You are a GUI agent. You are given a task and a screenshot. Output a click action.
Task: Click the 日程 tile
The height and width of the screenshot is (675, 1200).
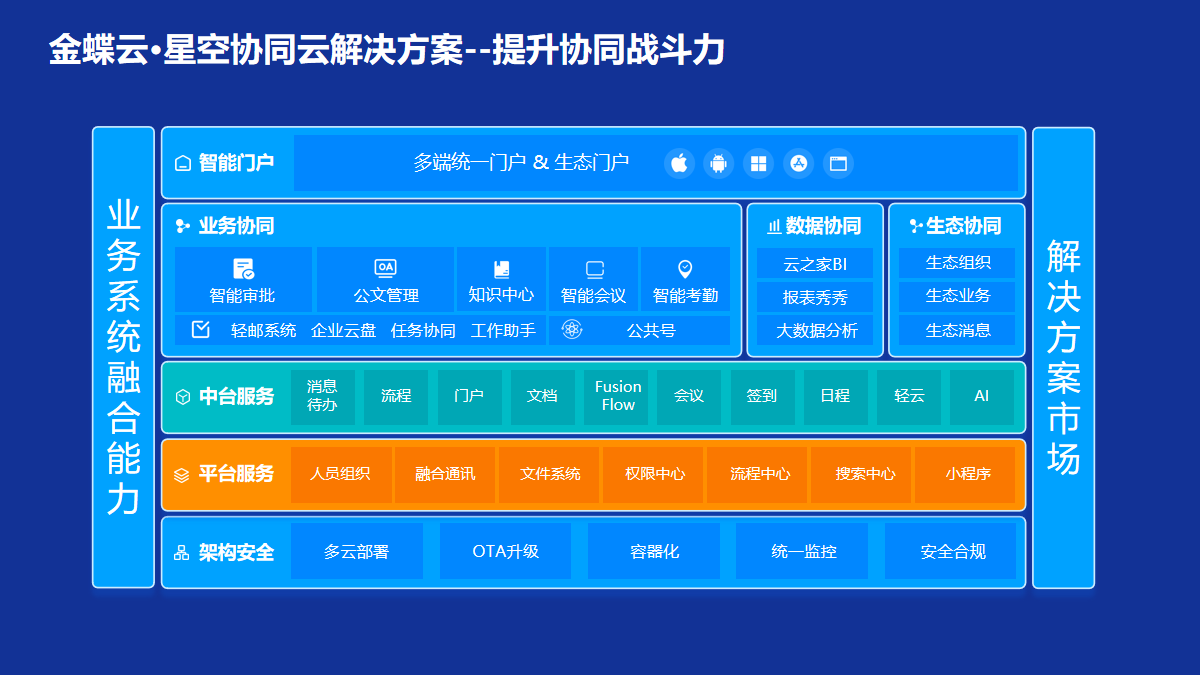click(x=836, y=397)
